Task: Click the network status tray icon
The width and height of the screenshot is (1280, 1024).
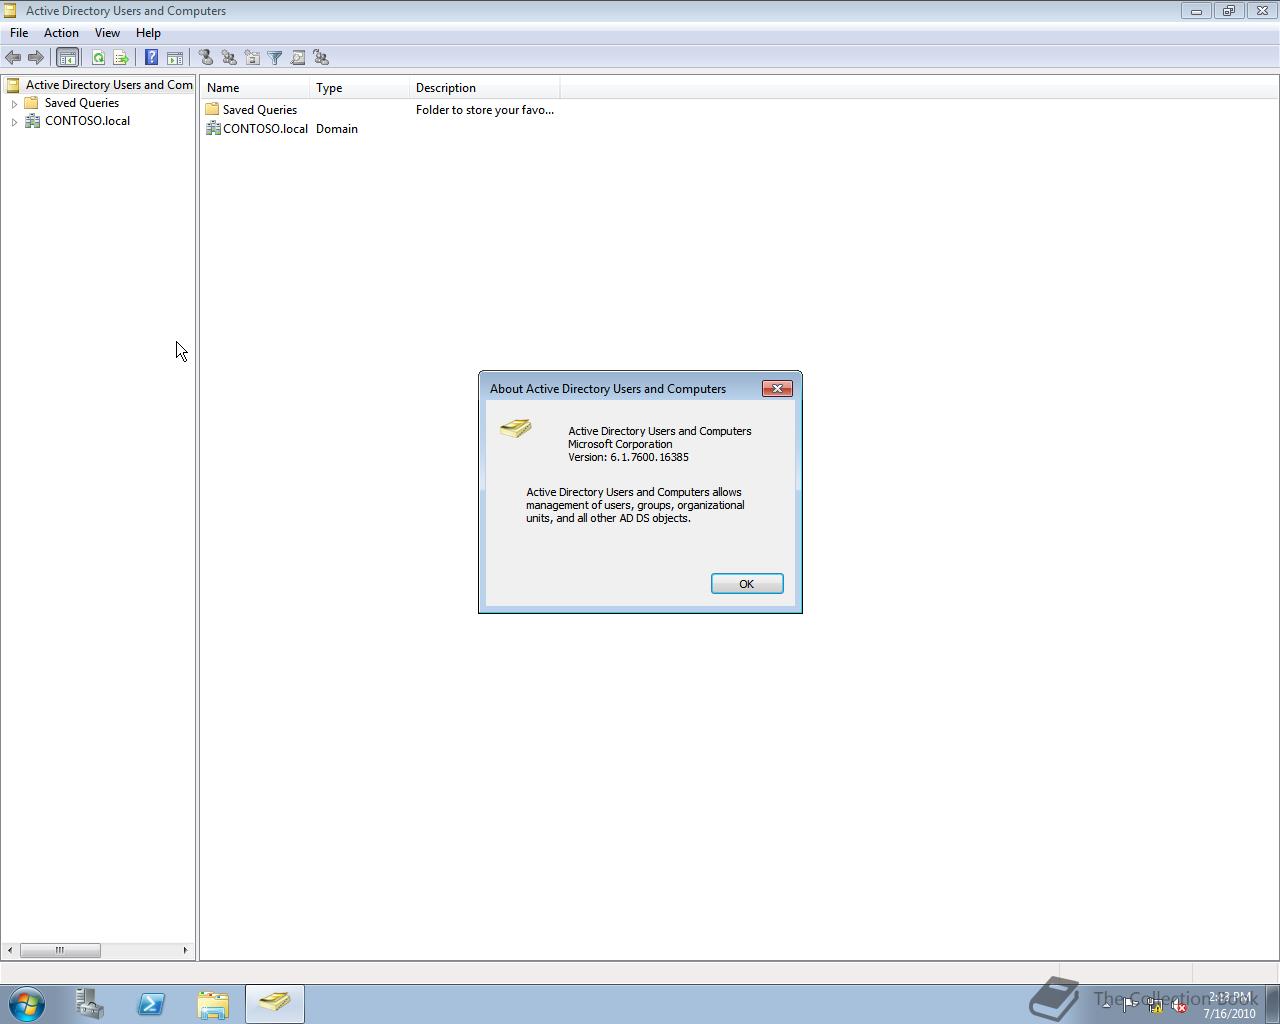Action: [x=1154, y=1006]
